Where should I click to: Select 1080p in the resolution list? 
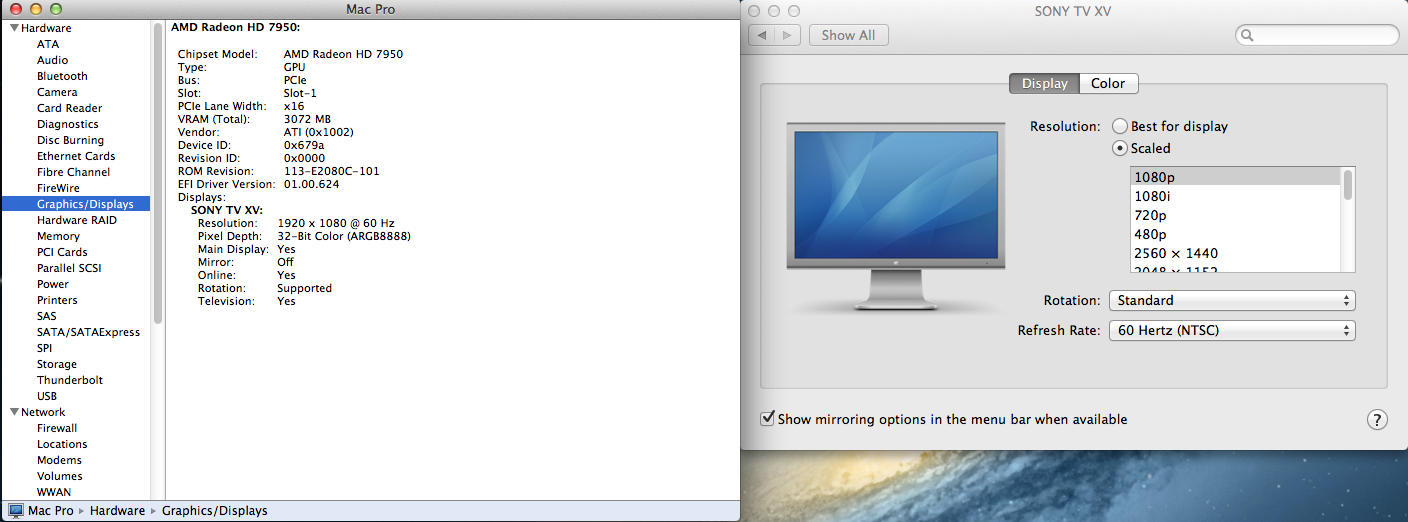click(1235, 177)
